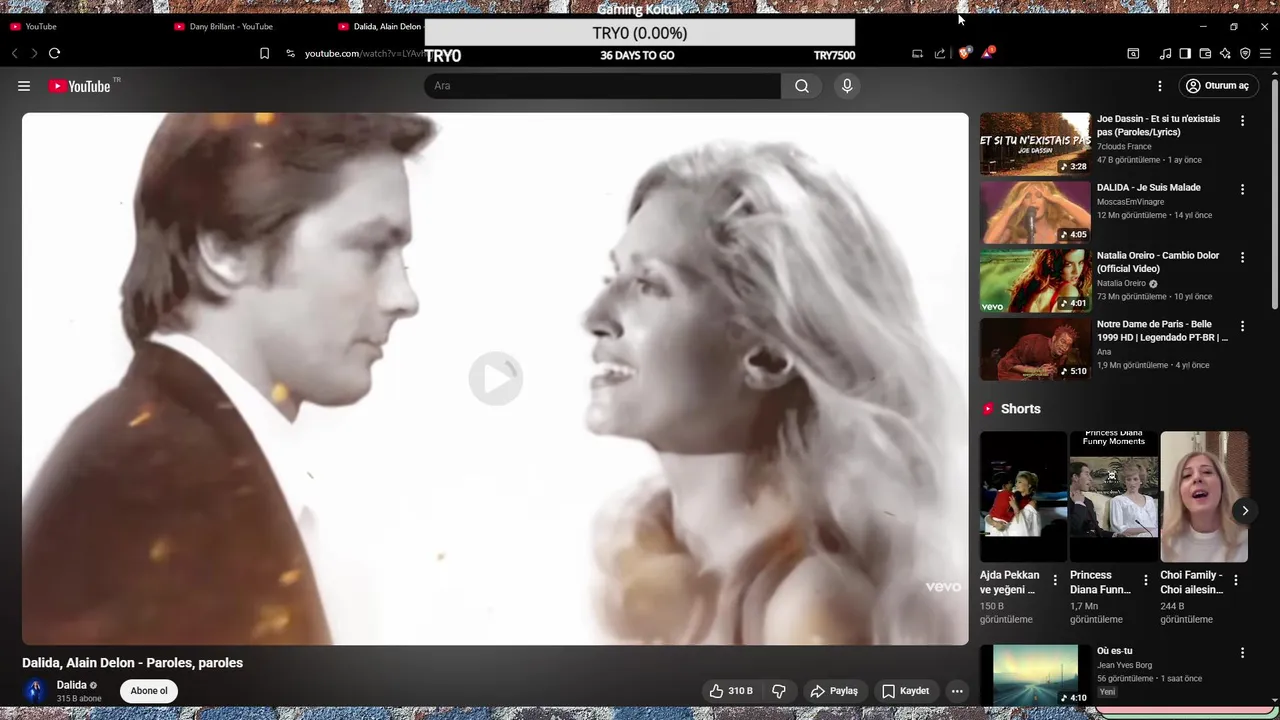Open Notre Dame de Paris Belle video title
Image resolution: width=1280 pixels, height=720 pixels.
[x=1162, y=331]
